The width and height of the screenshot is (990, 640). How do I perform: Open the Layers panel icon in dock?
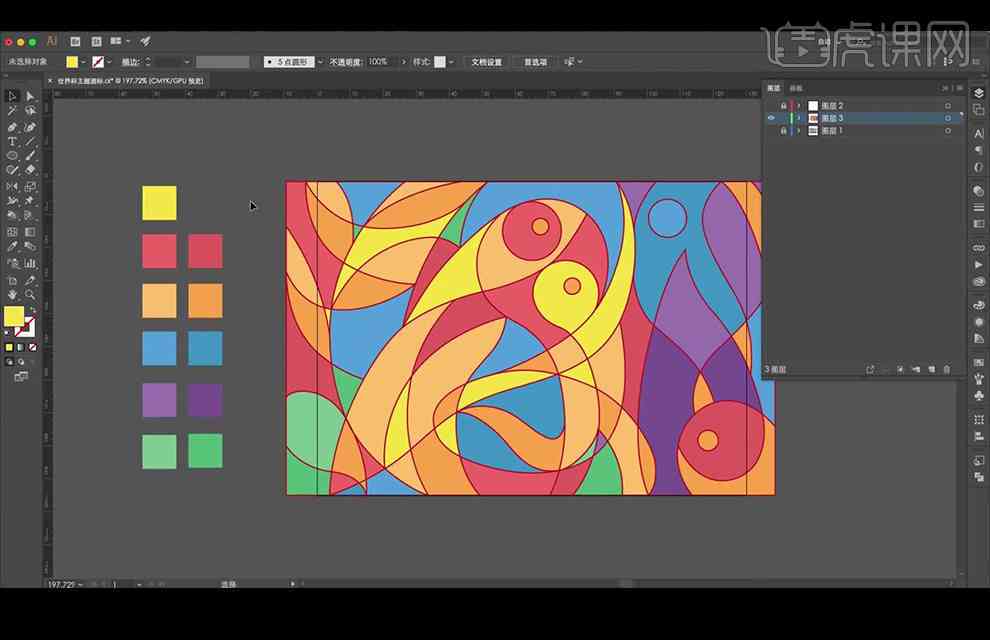click(979, 93)
